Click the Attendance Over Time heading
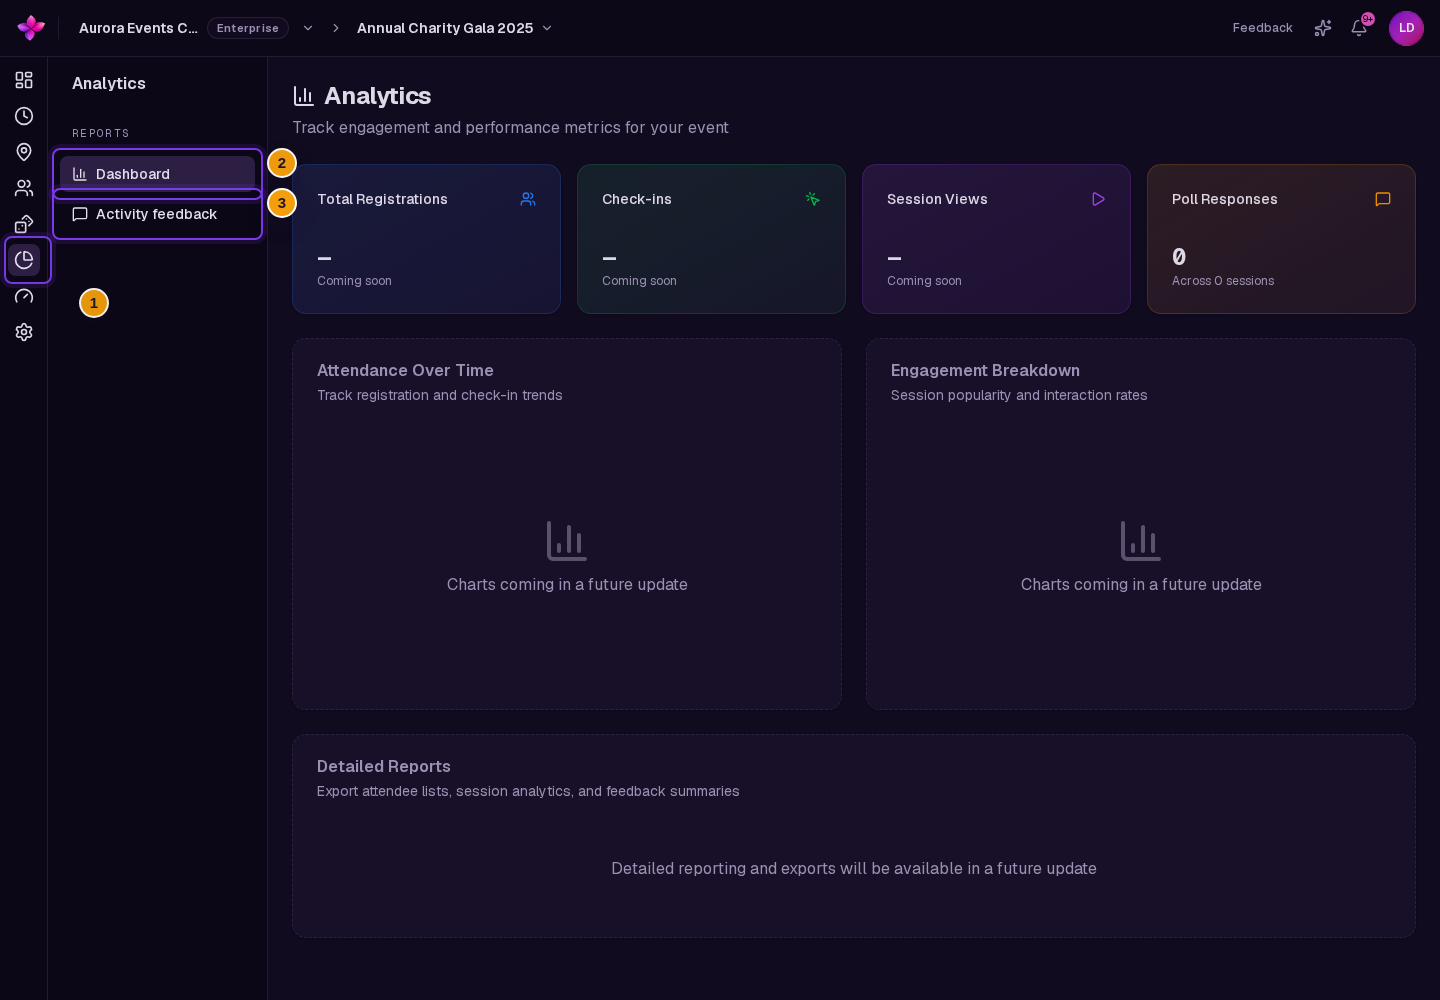The height and width of the screenshot is (1000, 1440). 405,370
